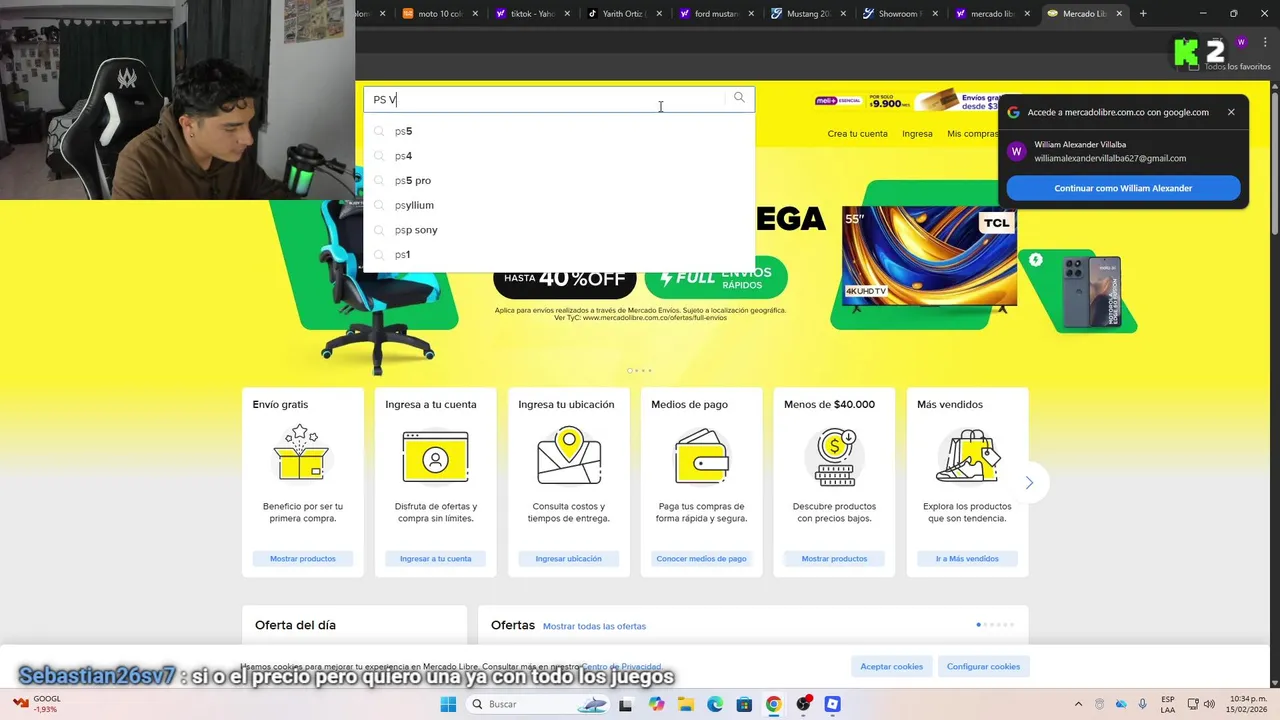
Task: Select the 'ps5' search suggestion
Action: [x=559, y=131]
